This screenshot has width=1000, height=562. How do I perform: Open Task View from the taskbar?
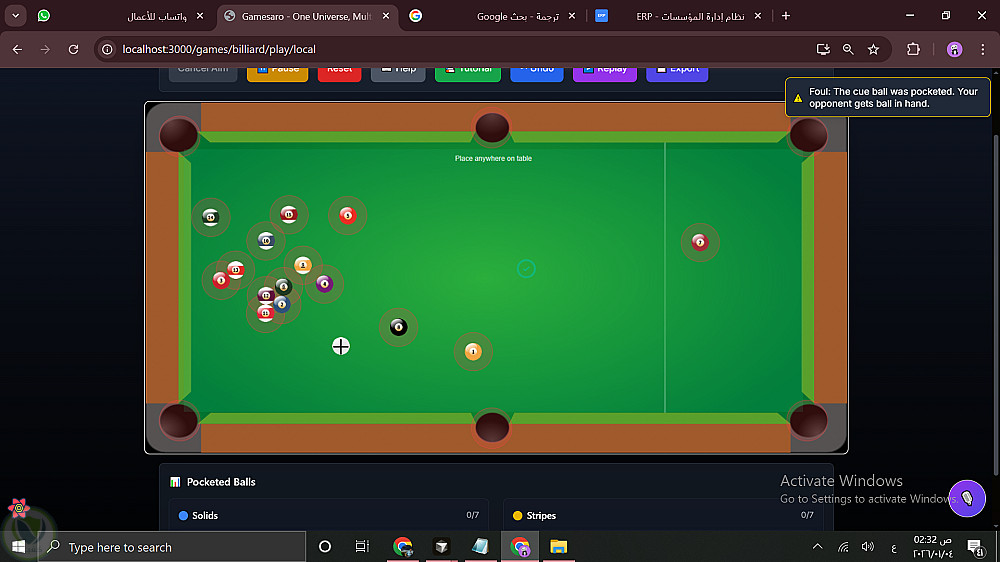pyautogui.click(x=362, y=547)
